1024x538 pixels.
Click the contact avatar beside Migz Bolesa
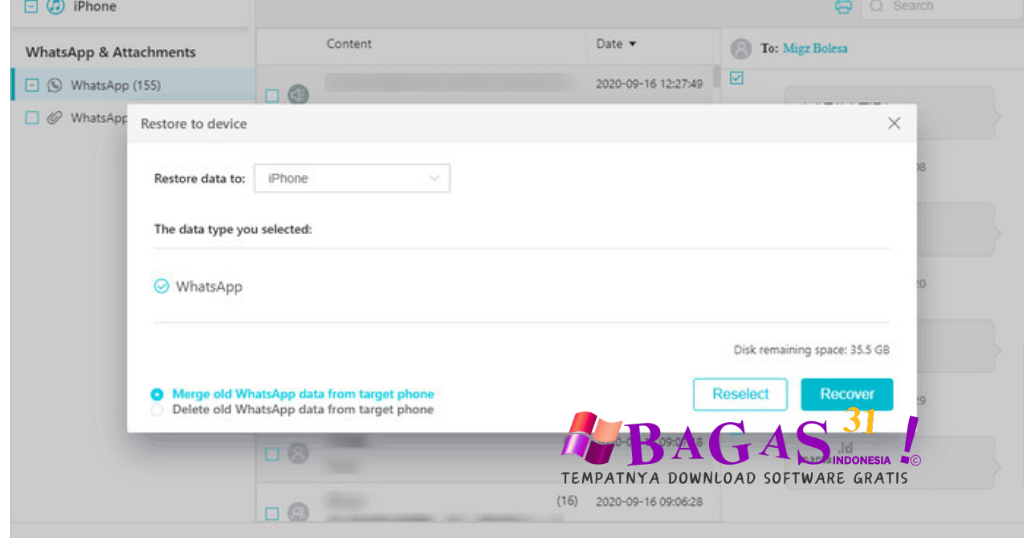tap(741, 48)
